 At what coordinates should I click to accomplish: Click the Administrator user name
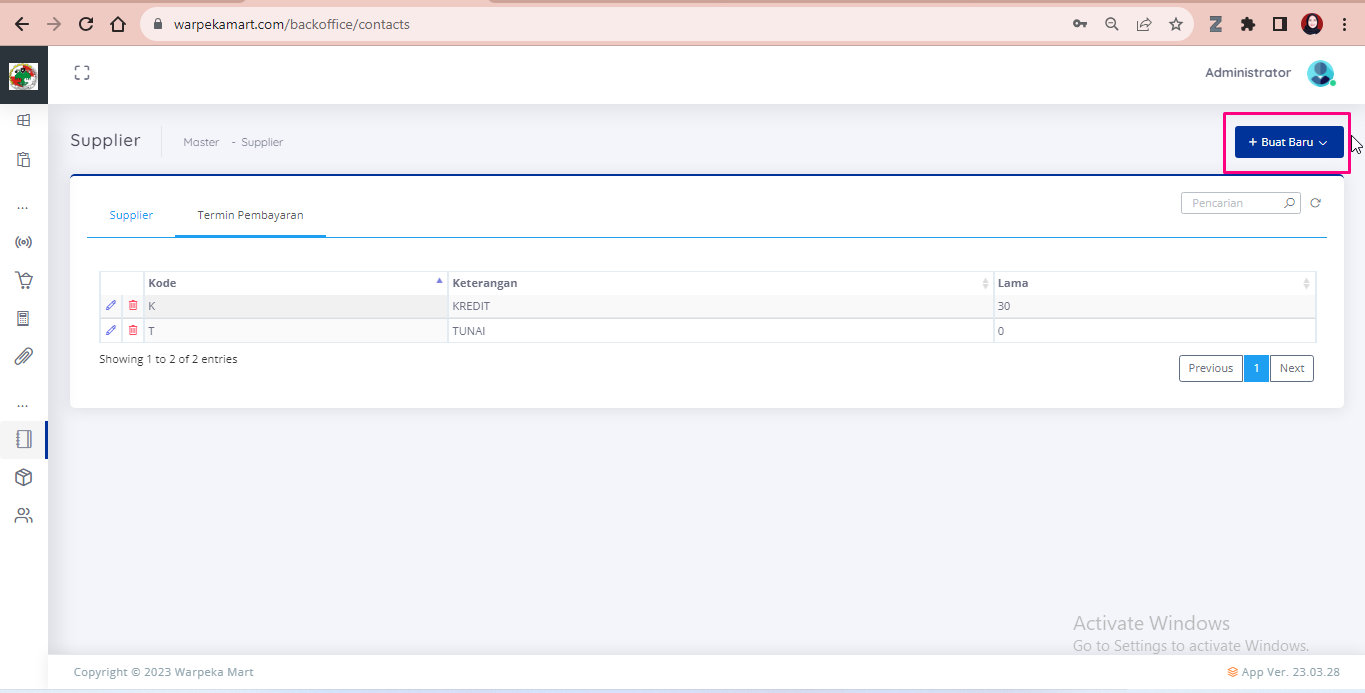[1248, 73]
